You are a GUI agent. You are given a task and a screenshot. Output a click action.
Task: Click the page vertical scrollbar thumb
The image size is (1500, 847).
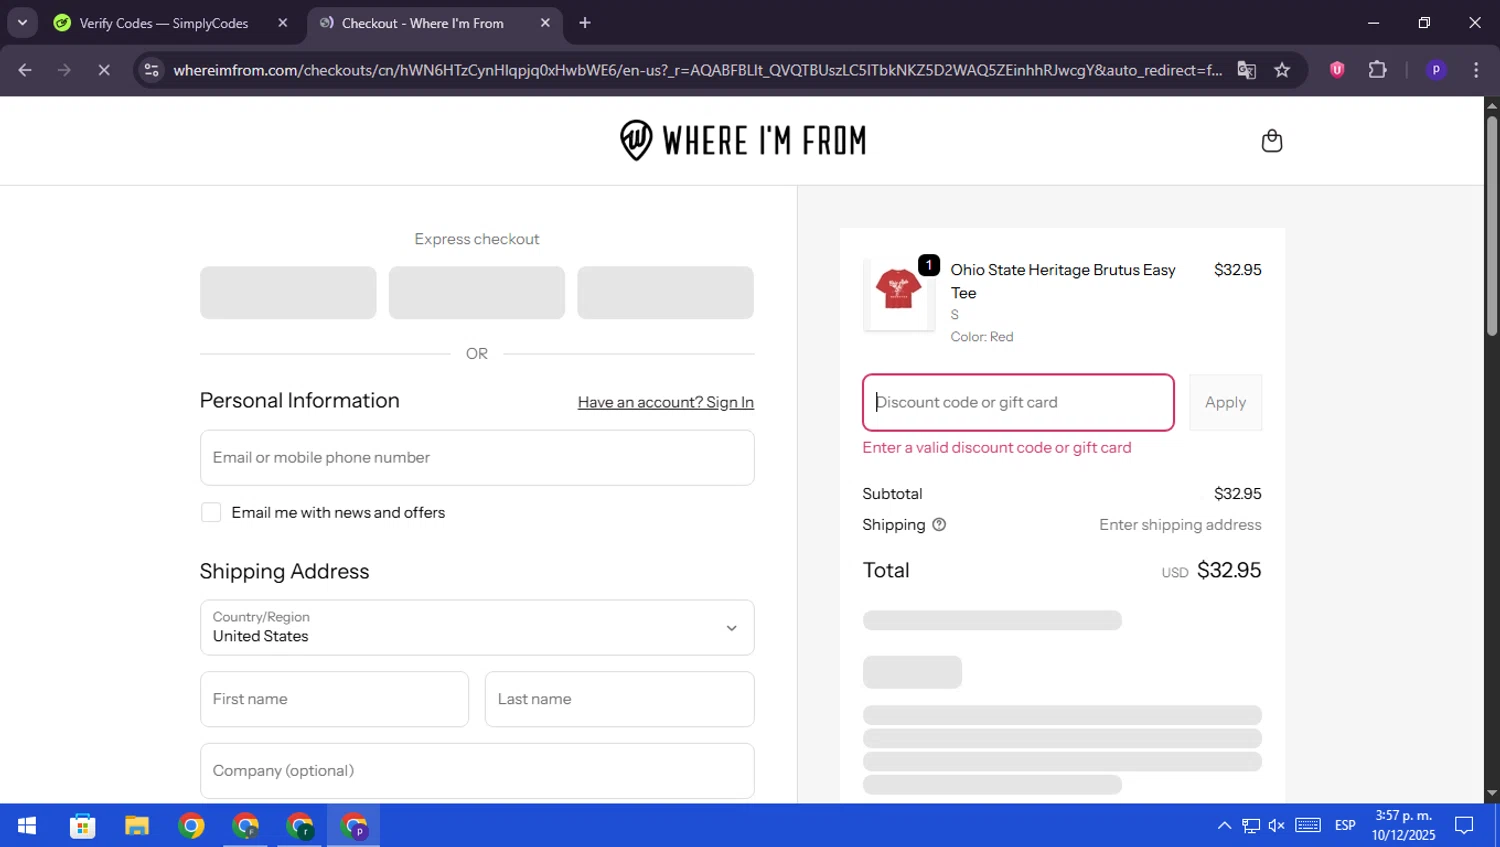(1492, 226)
